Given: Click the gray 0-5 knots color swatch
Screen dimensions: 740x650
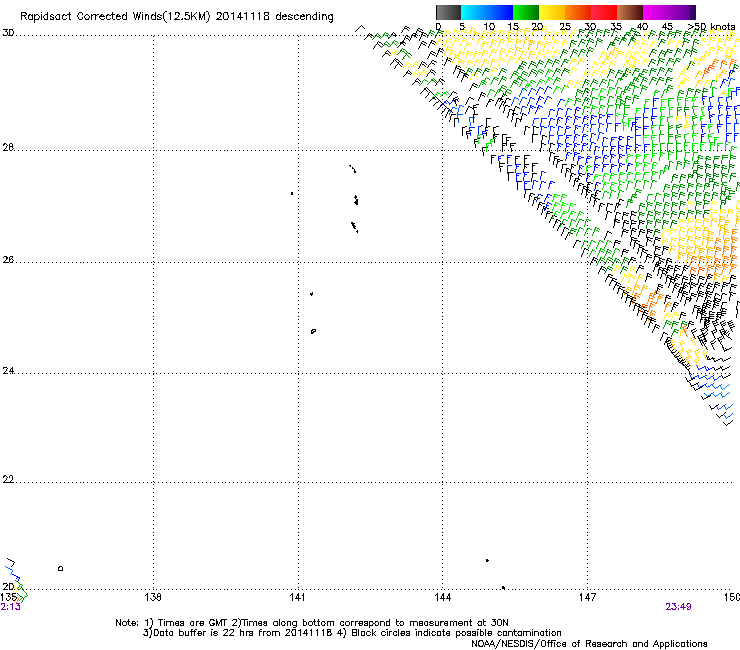Looking at the screenshot, I should pos(448,12).
